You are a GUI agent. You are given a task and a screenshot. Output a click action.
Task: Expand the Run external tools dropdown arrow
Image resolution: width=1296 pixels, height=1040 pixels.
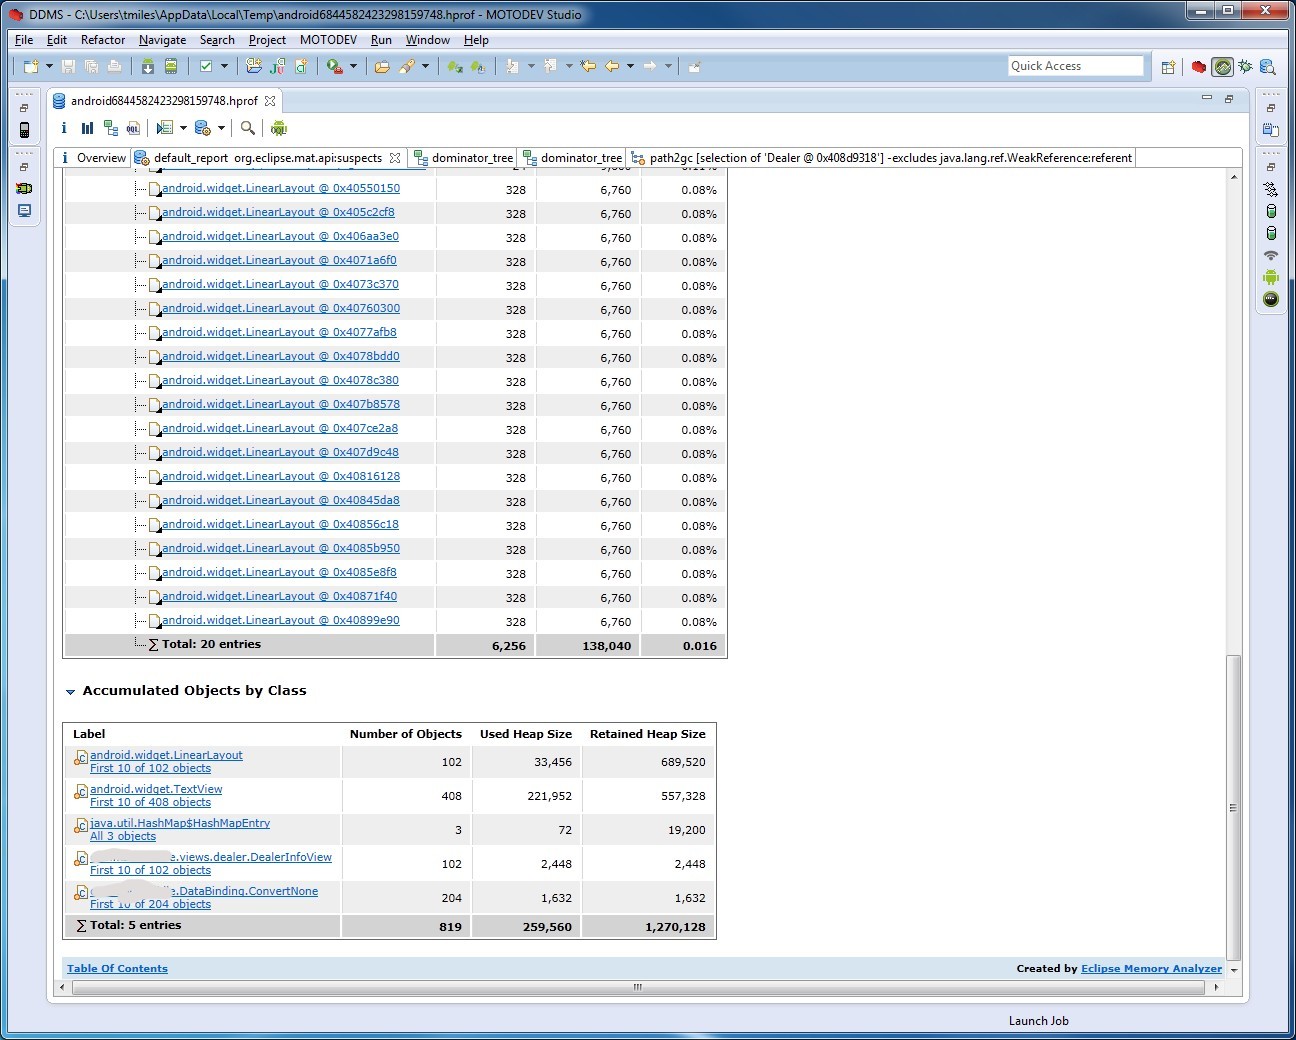[353, 66]
